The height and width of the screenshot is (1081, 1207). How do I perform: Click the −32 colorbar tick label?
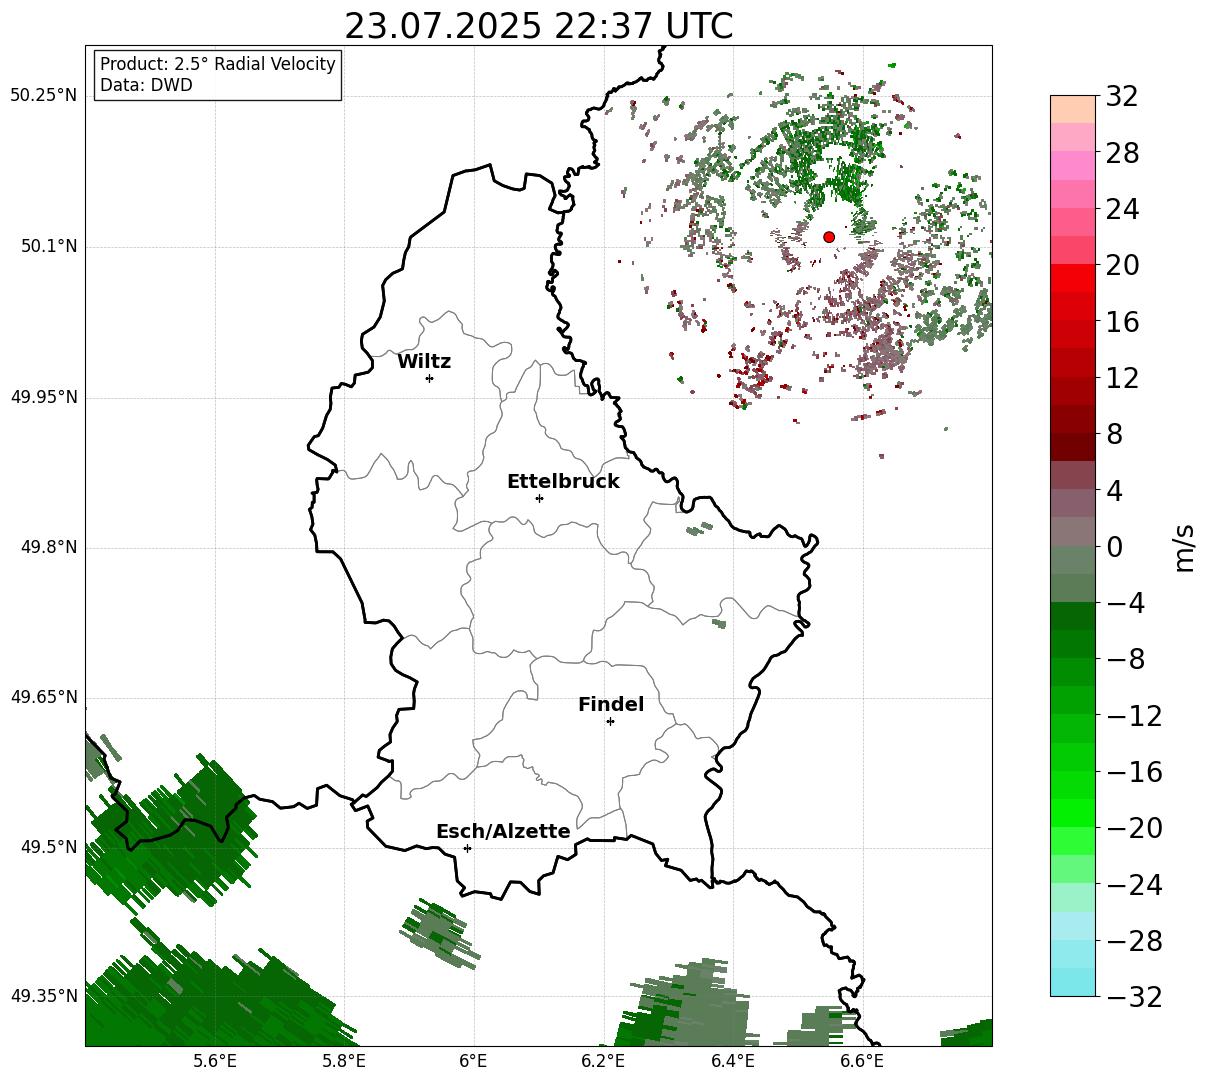1134,996
